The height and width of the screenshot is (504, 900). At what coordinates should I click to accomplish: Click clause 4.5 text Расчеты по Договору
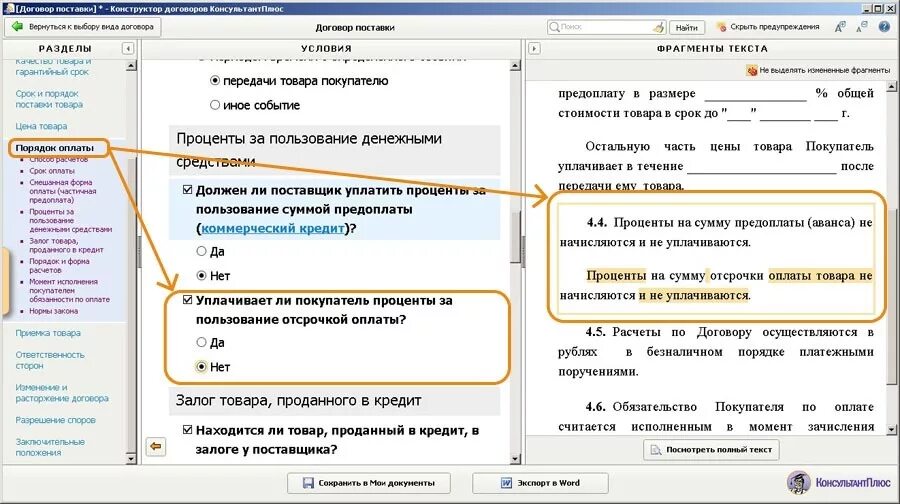[x=716, y=351]
